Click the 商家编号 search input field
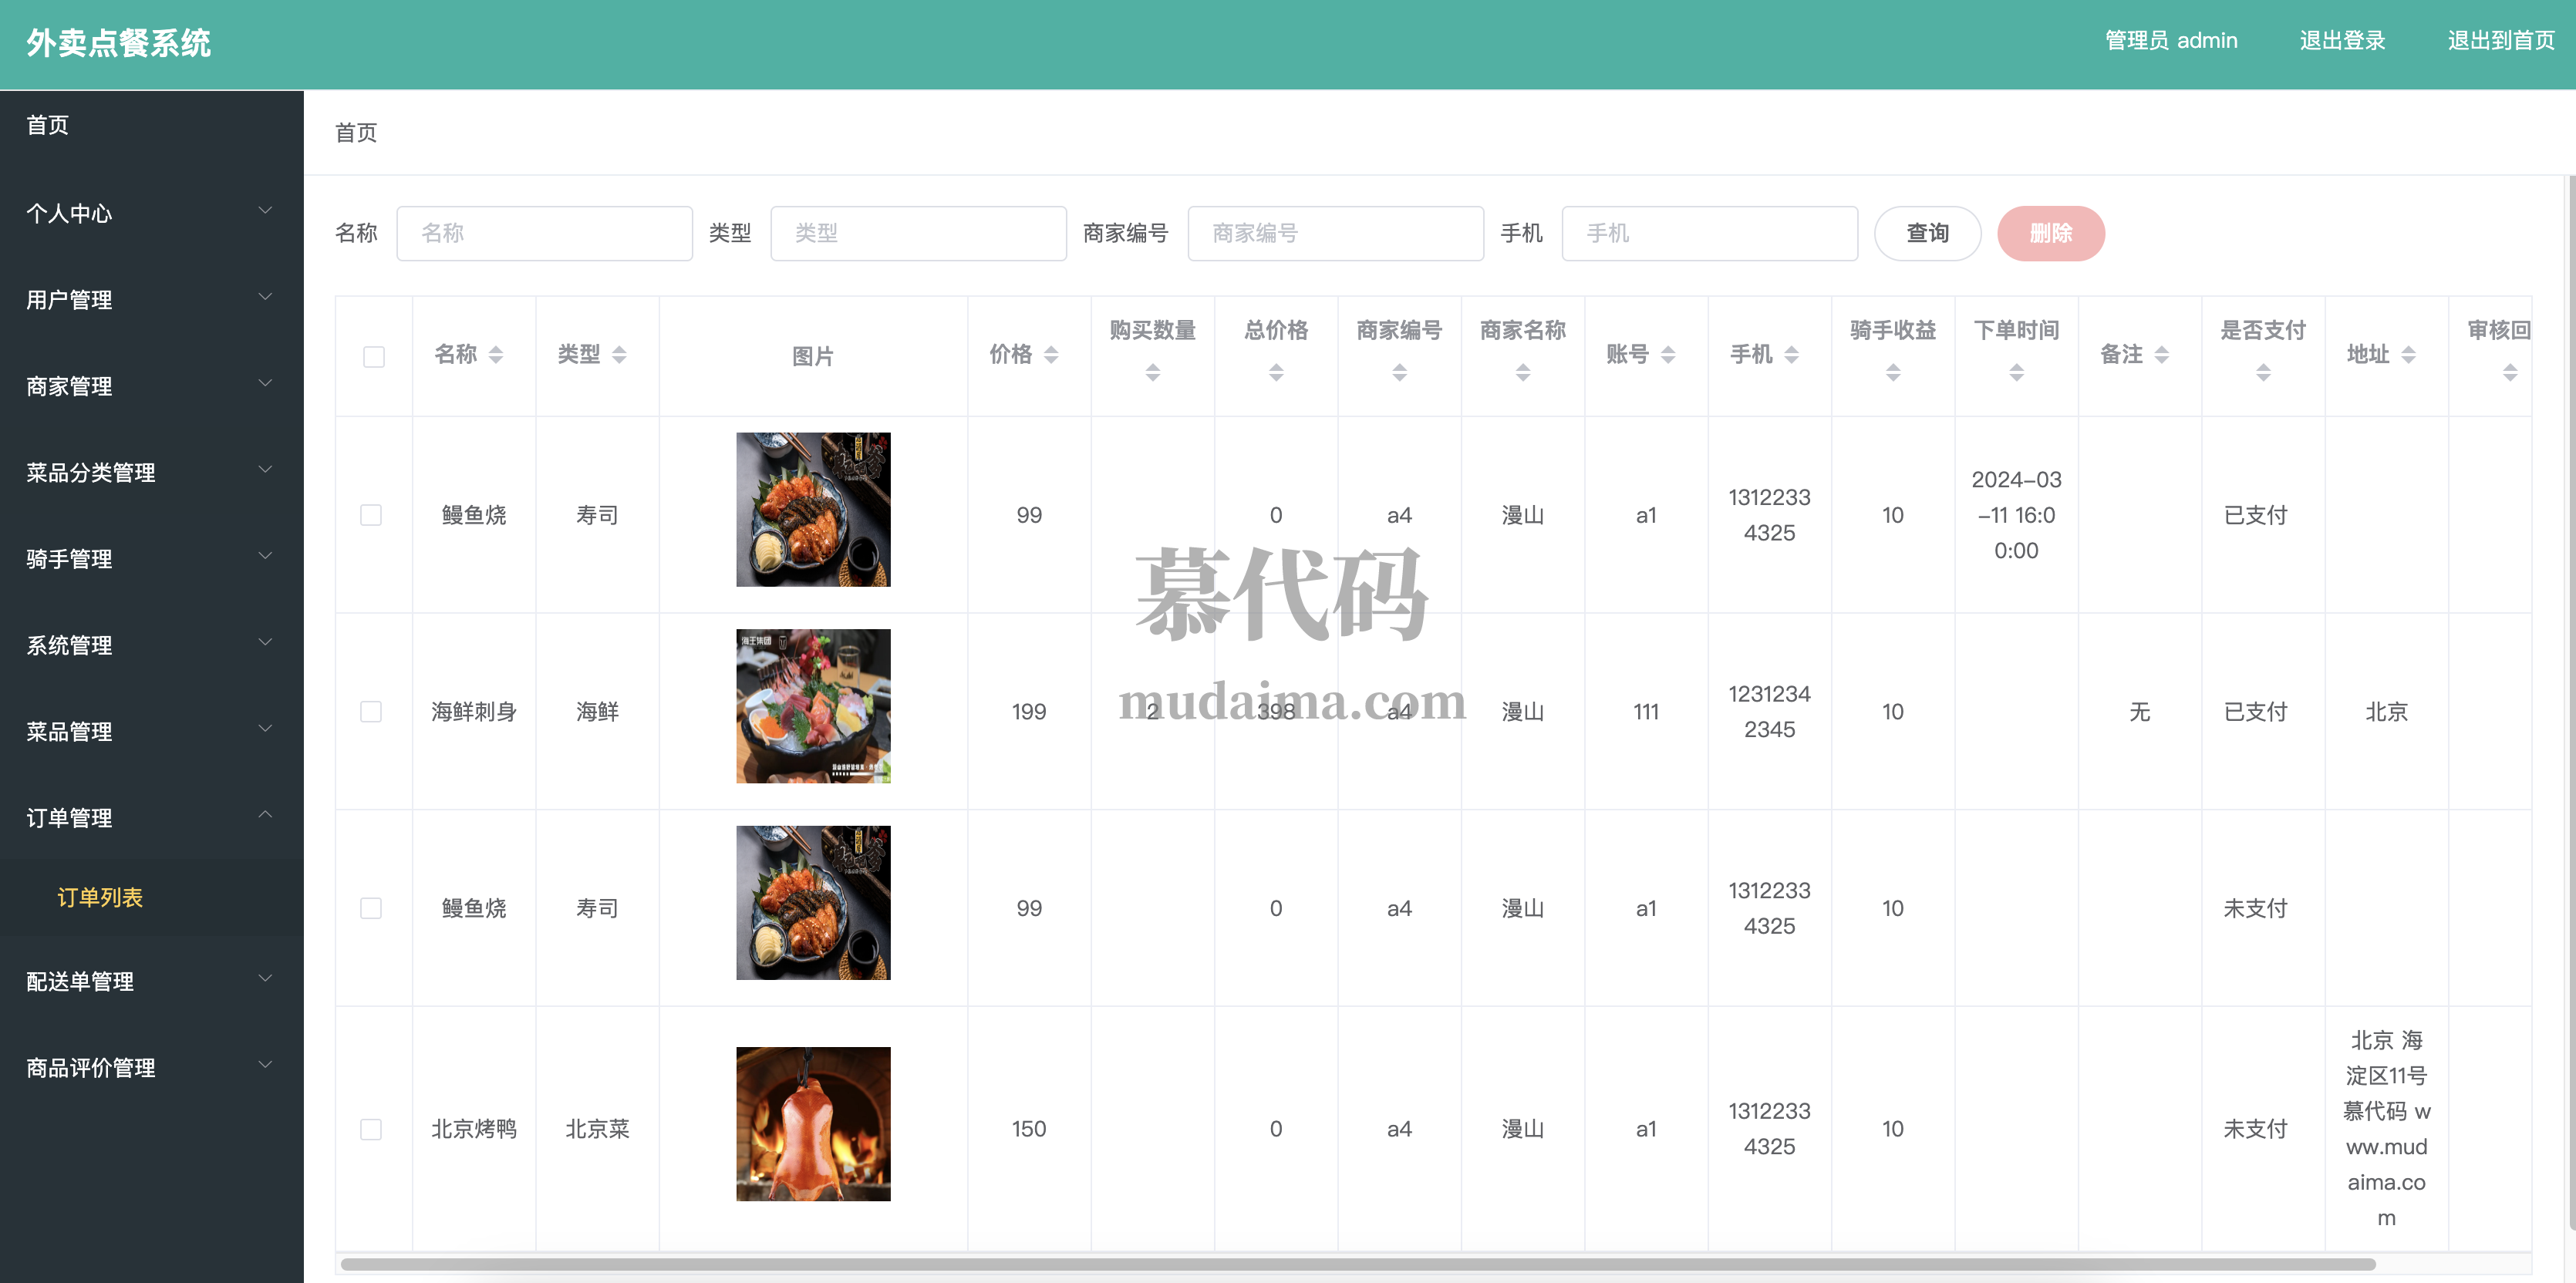The height and width of the screenshot is (1283, 2576). [x=1334, y=233]
